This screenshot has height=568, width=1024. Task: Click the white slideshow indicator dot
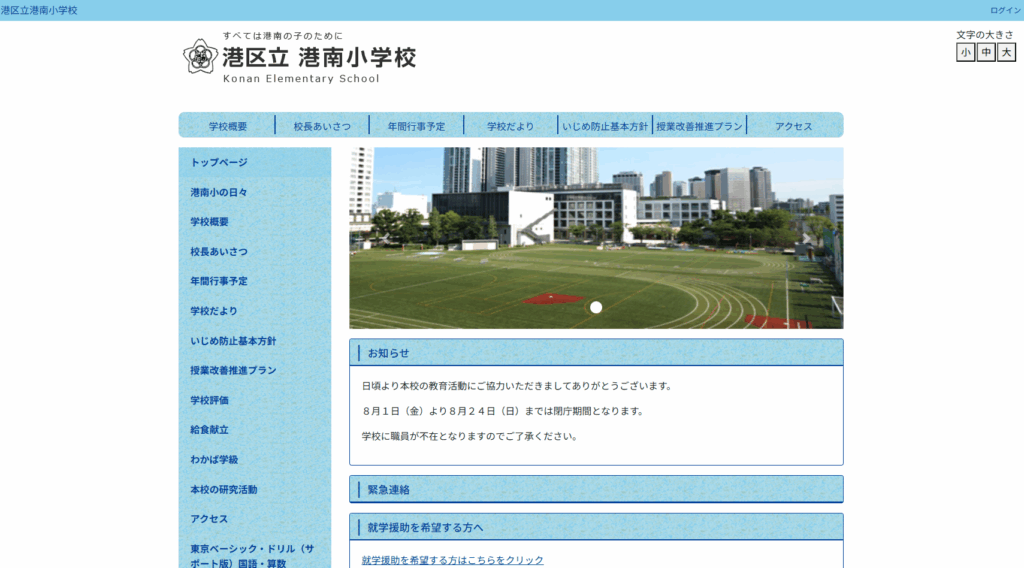(x=596, y=308)
